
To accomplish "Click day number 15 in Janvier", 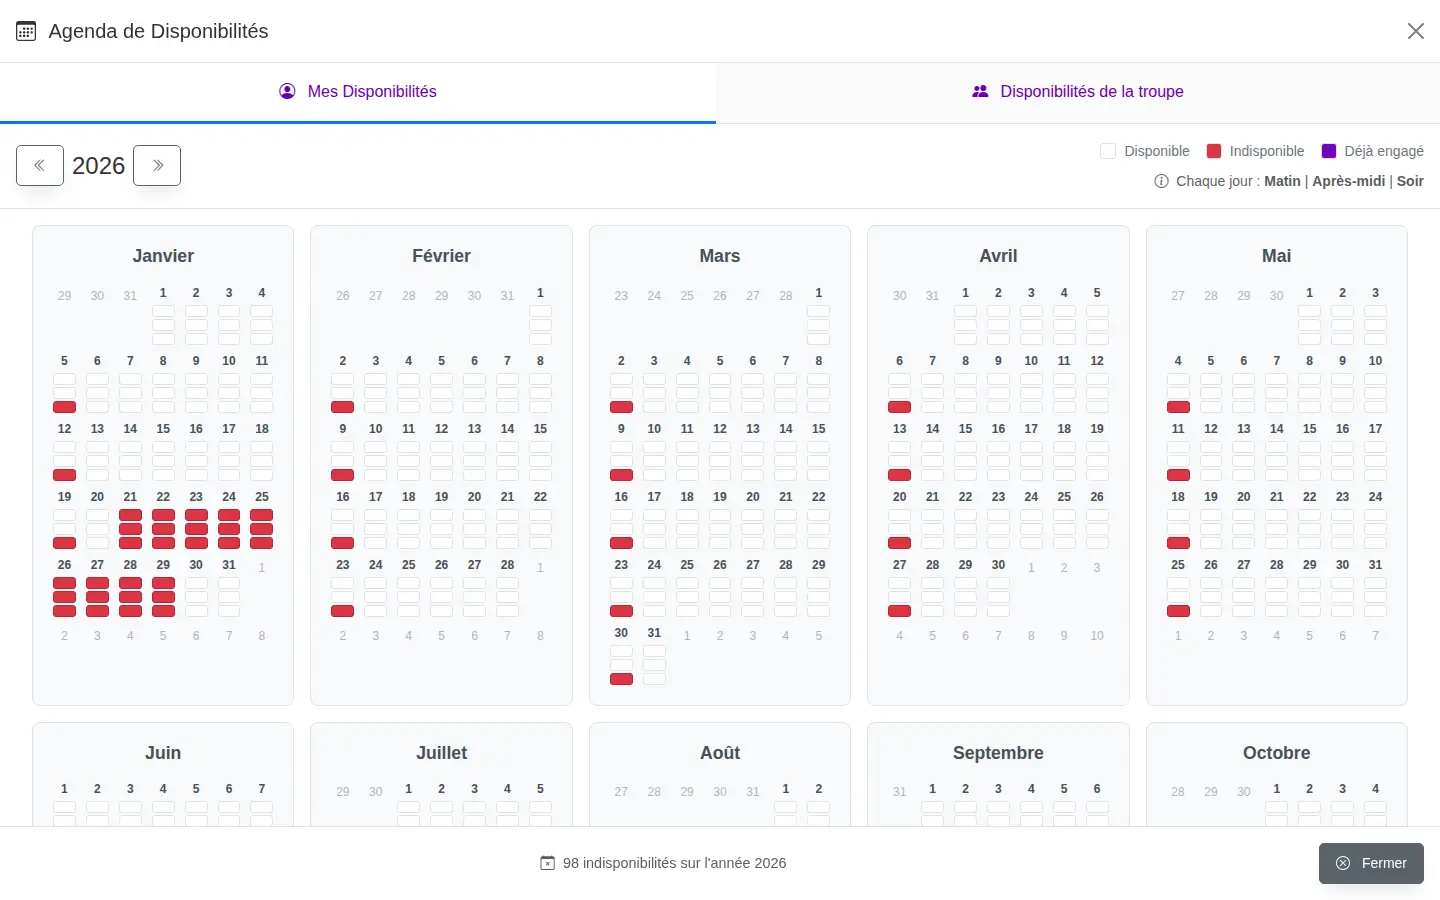I will pos(163,429).
